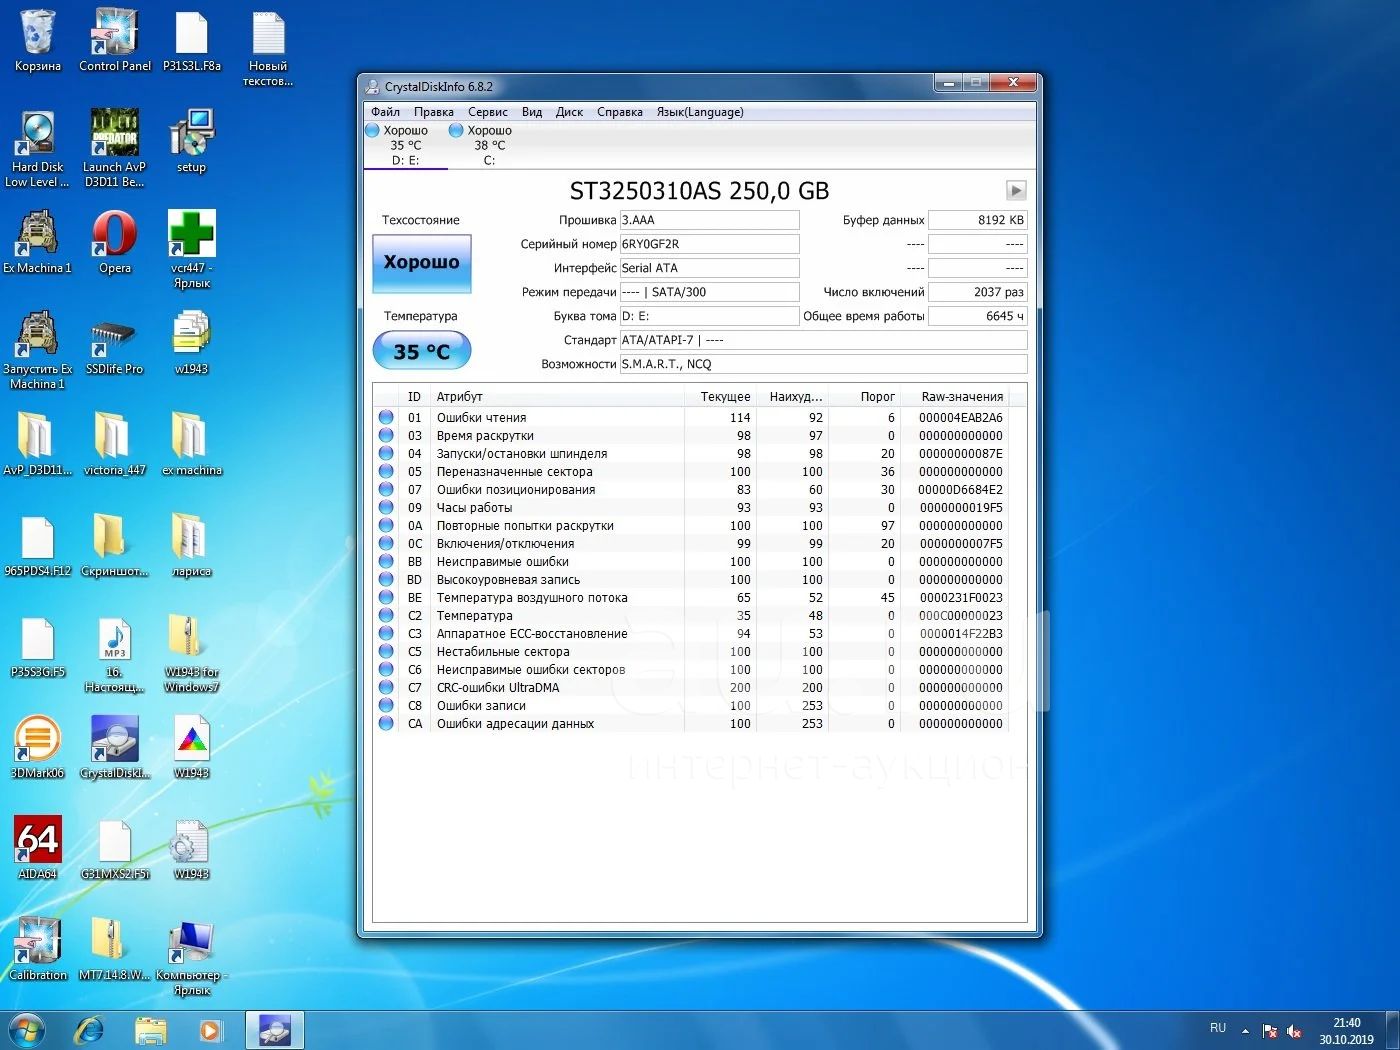Open the Opera browser shortcut
Viewport: 1400px width, 1050px height.
coord(114,242)
